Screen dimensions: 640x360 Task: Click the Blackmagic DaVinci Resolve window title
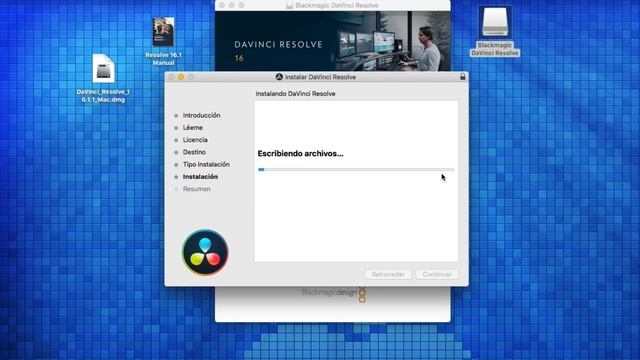click(337, 5)
